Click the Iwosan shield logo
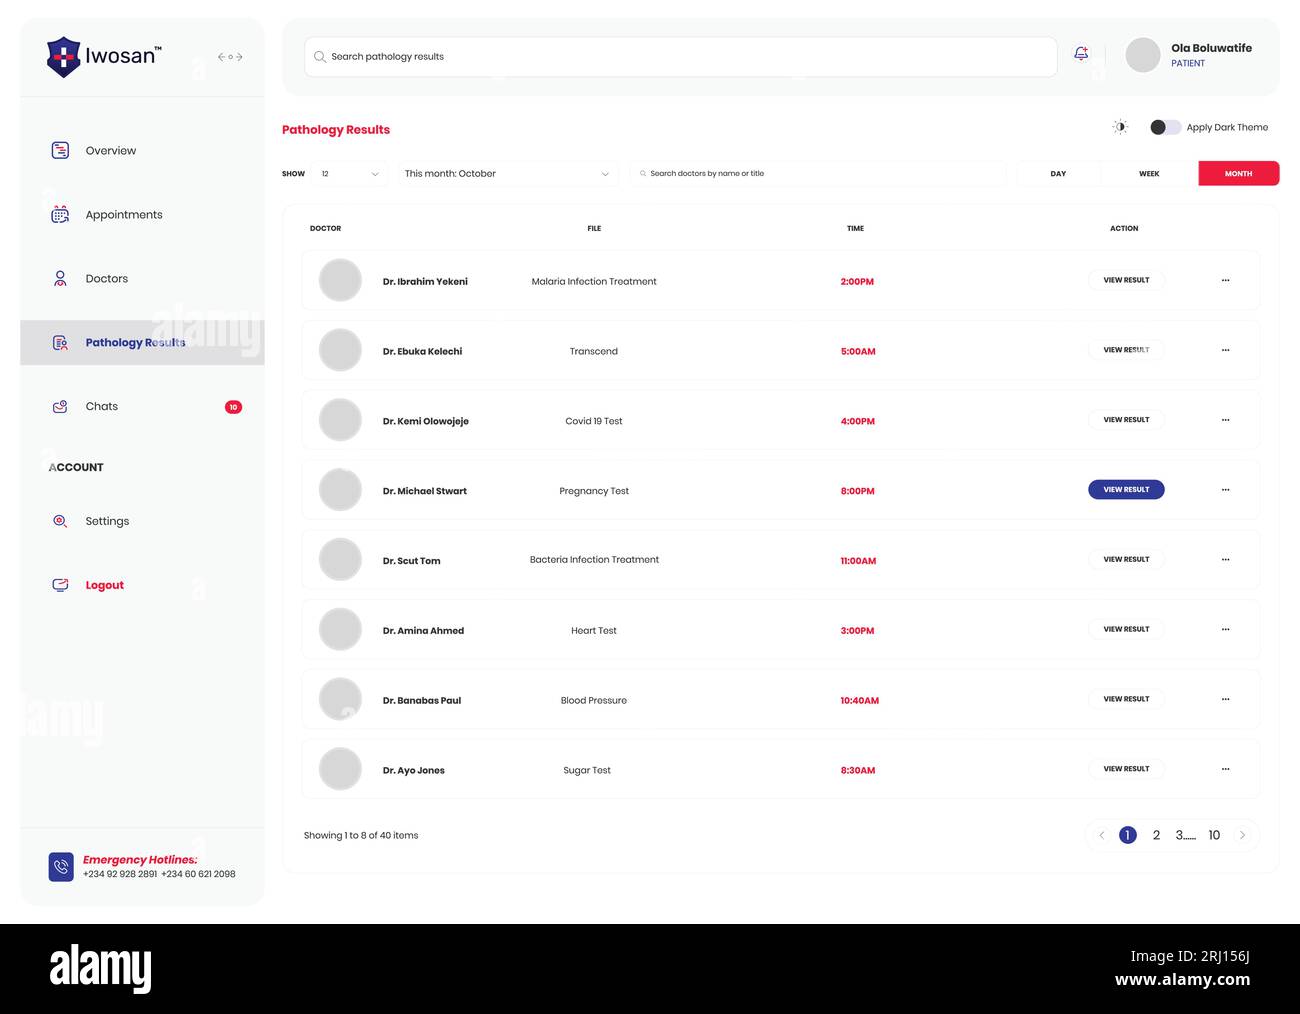 click(63, 57)
